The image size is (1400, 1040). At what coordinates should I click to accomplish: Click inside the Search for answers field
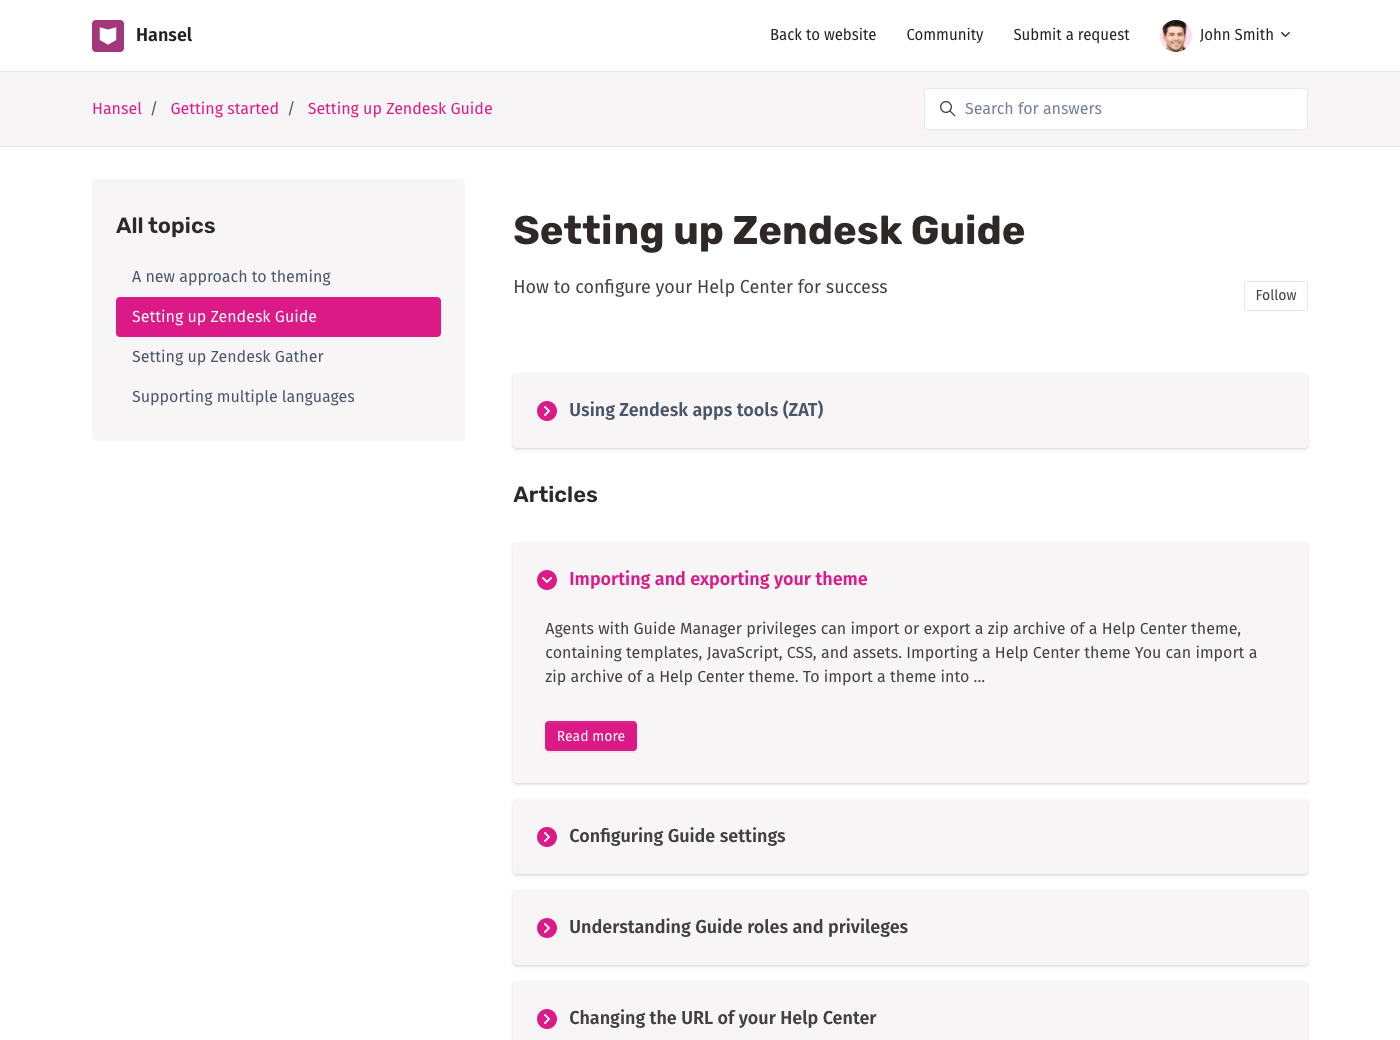tap(1130, 109)
